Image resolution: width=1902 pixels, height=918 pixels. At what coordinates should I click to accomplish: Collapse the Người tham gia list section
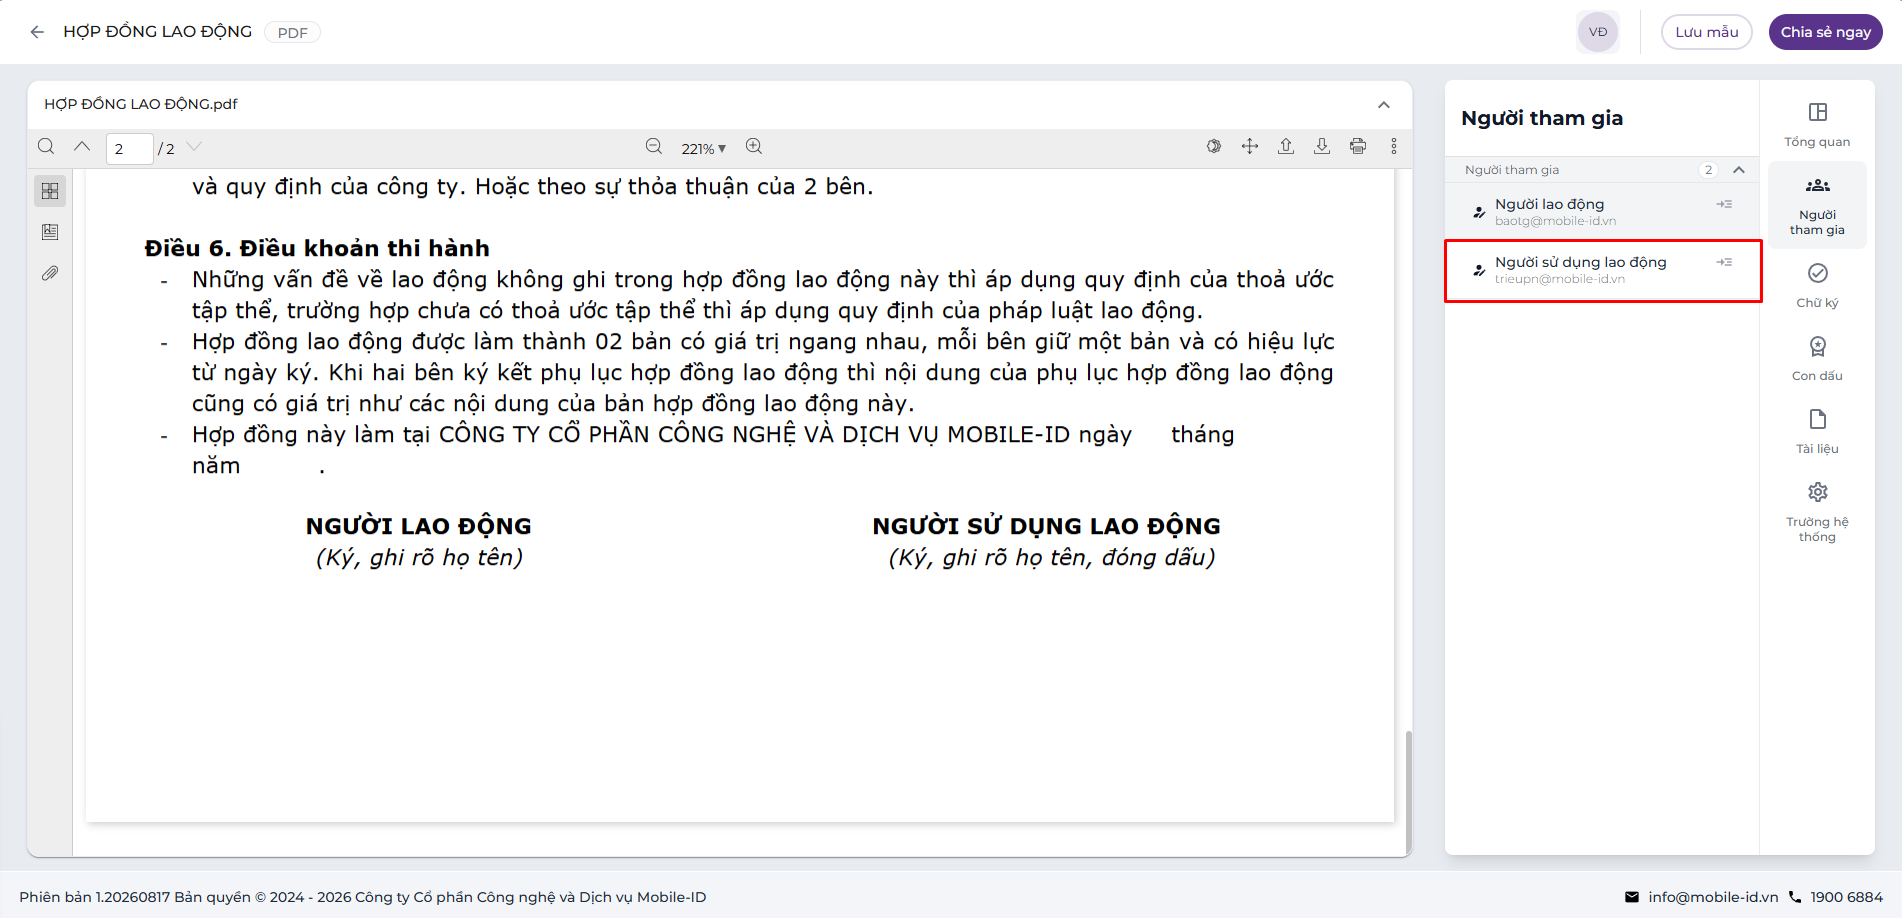point(1739,170)
